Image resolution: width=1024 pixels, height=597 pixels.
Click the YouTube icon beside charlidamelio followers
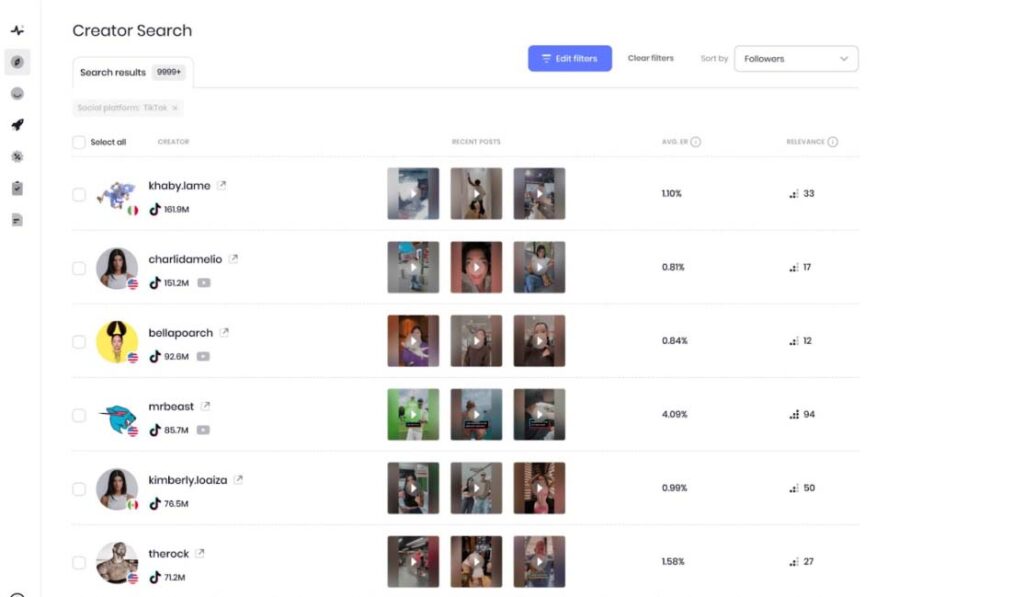204,283
